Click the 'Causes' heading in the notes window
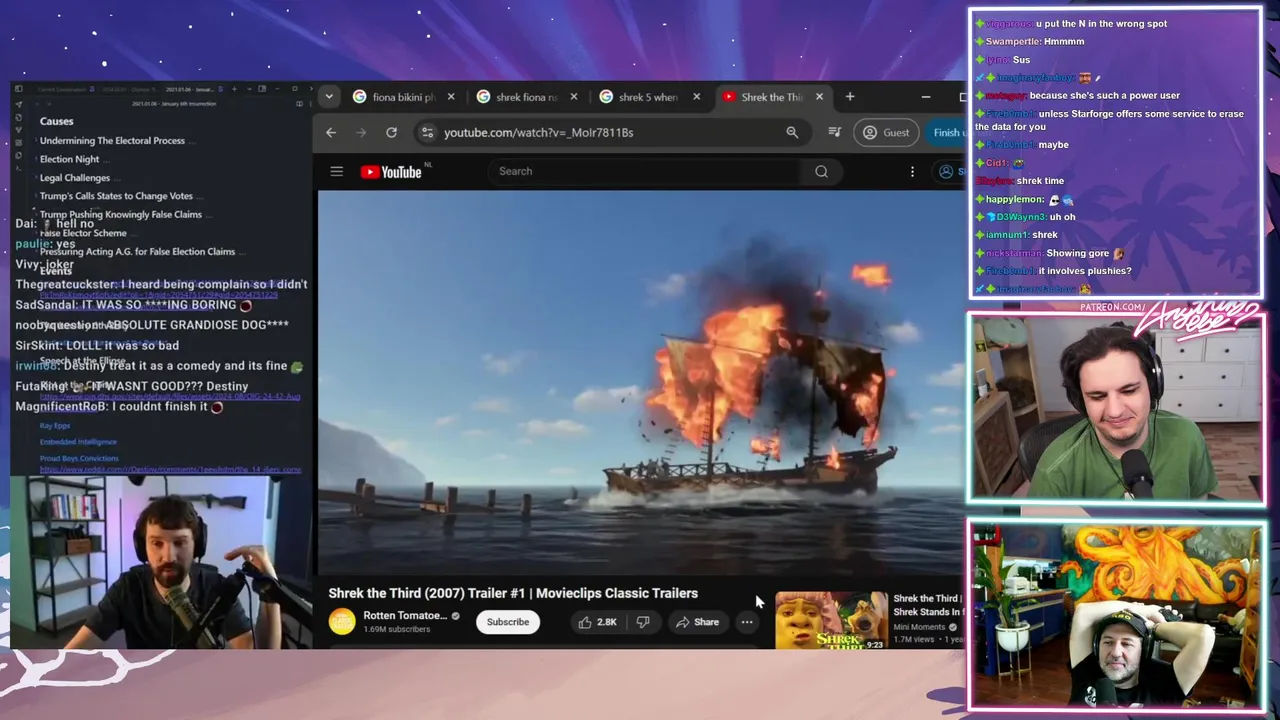 click(56, 121)
